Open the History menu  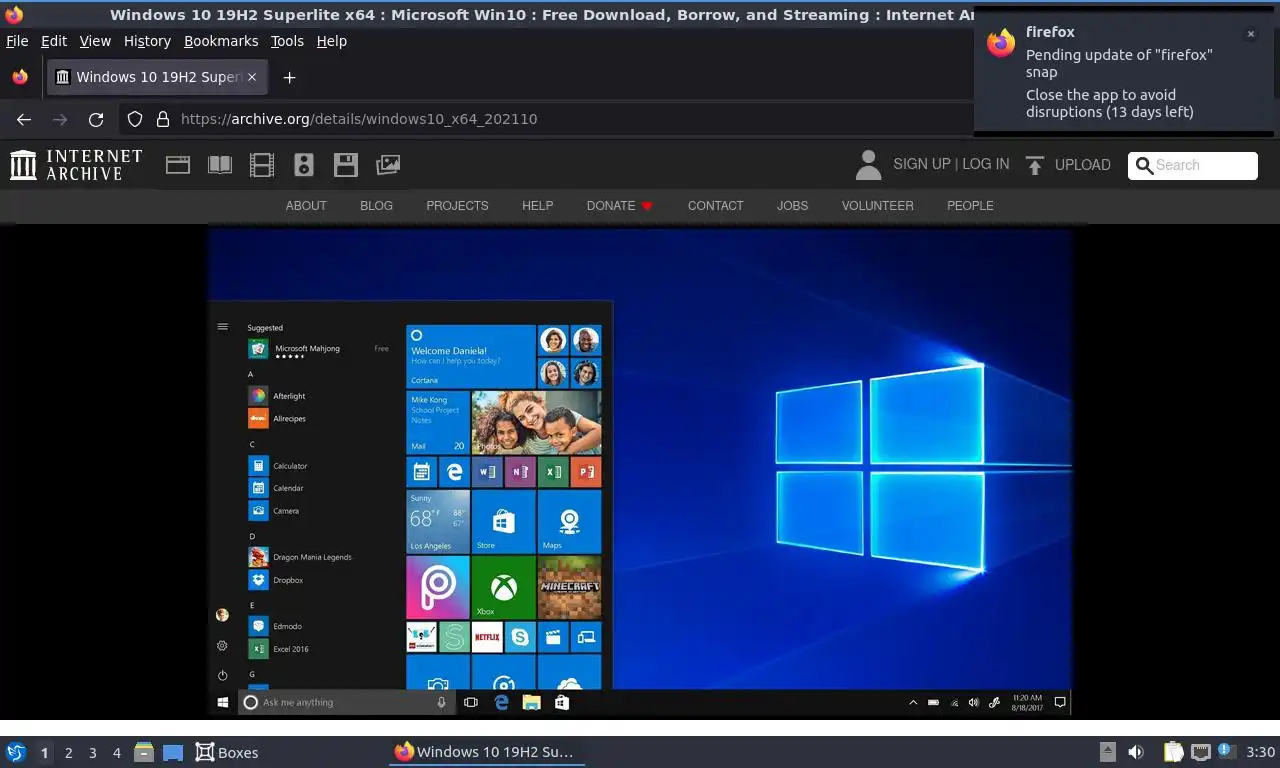[x=147, y=41]
